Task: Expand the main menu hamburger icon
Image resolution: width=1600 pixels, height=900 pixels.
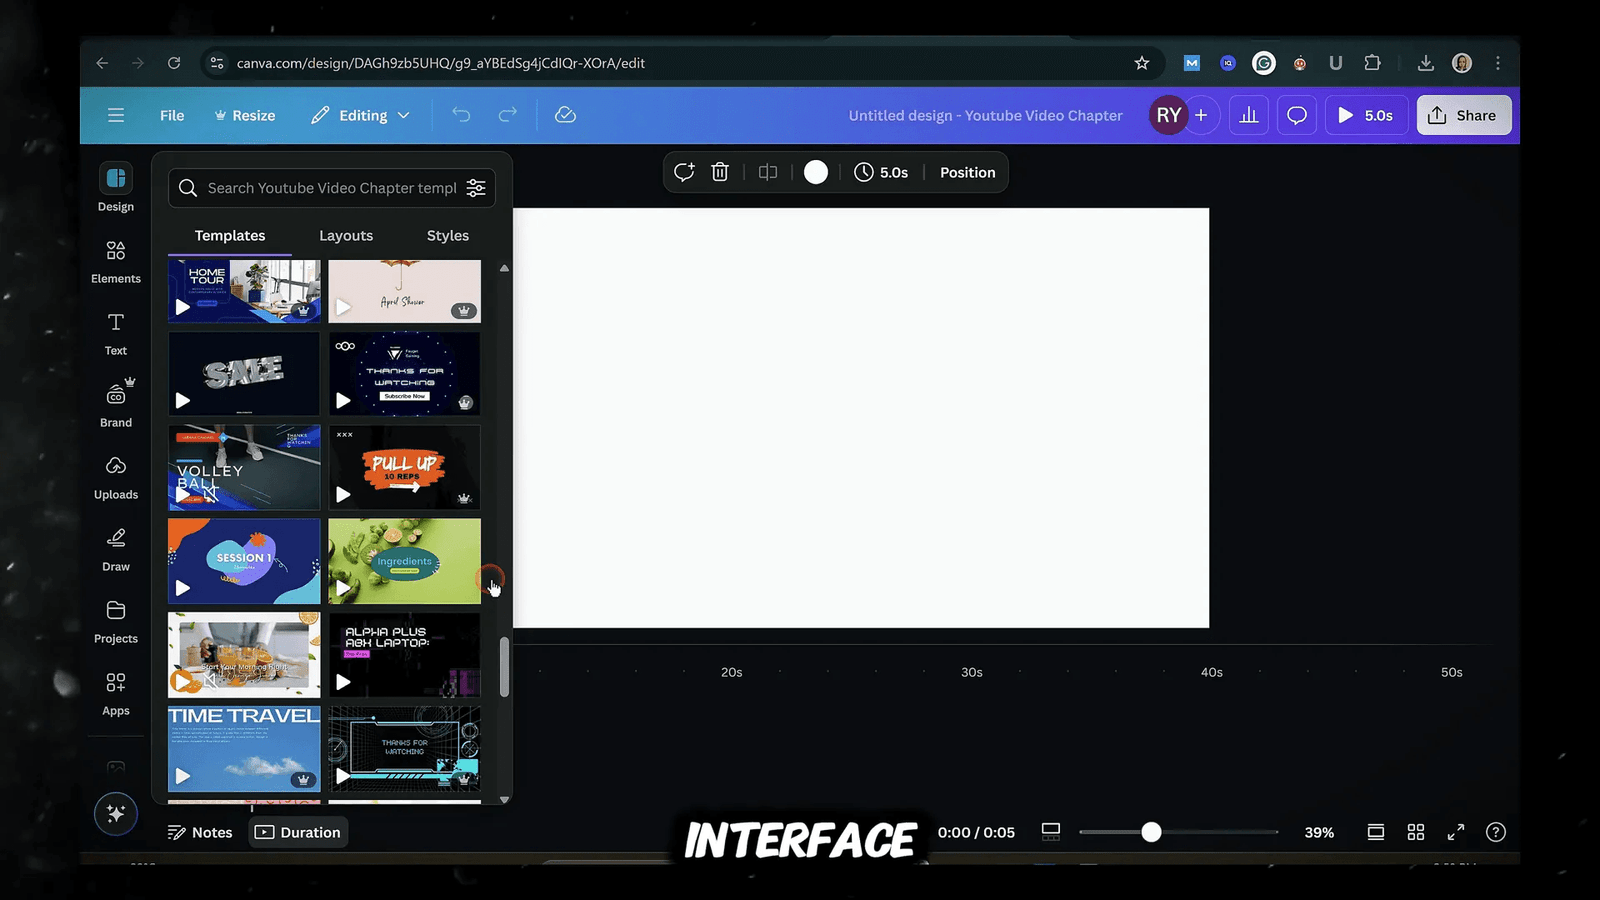Action: click(115, 115)
